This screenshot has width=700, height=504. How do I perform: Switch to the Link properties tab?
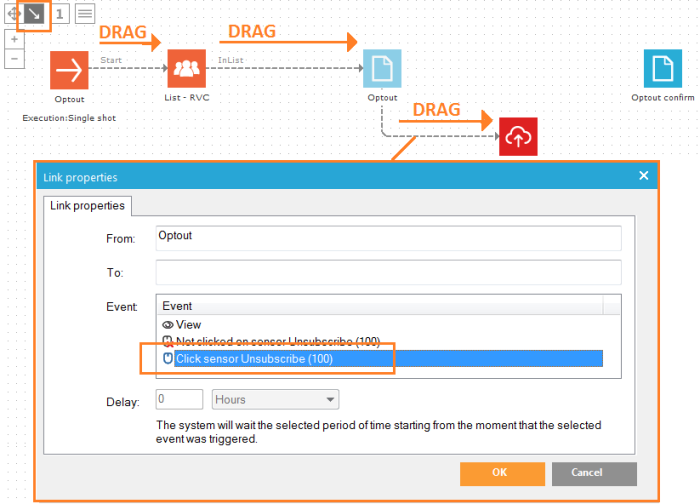[90, 206]
